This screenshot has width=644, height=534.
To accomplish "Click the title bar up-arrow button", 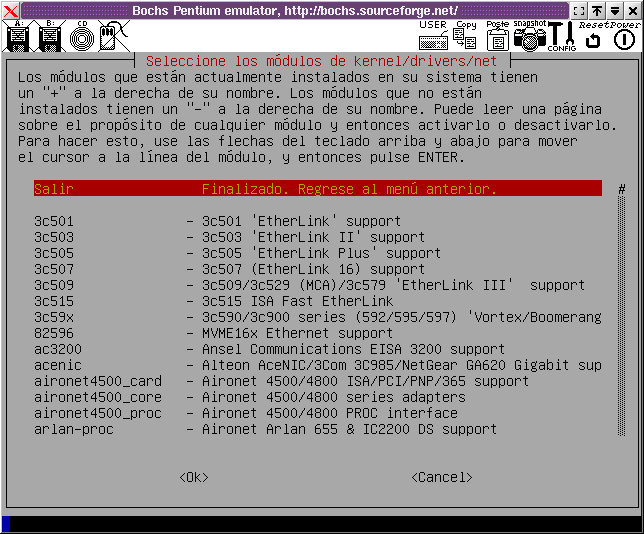I will [597, 11].
